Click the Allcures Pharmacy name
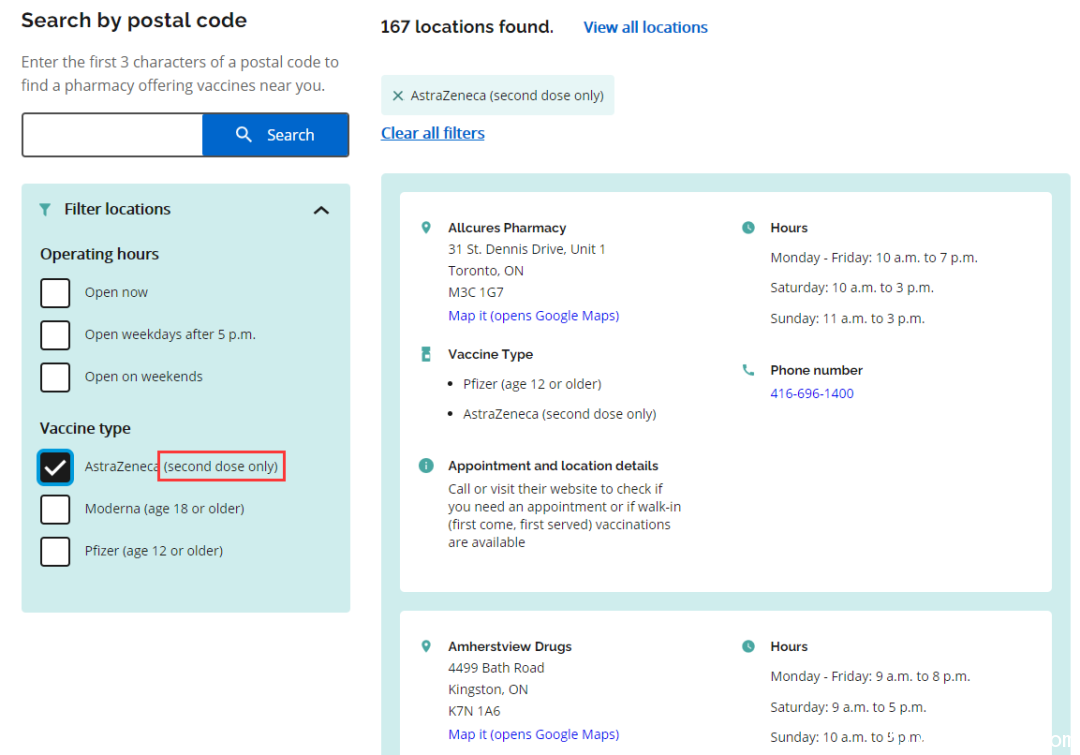Viewport: 1080px width, 755px height. pyautogui.click(x=507, y=228)
